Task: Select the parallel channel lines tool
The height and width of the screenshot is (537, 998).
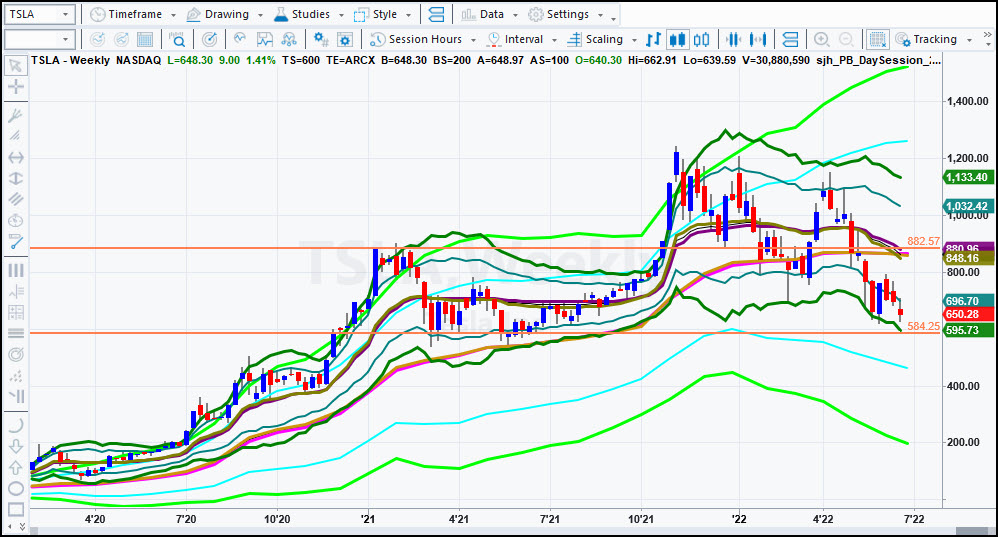Action: (16, 199)
